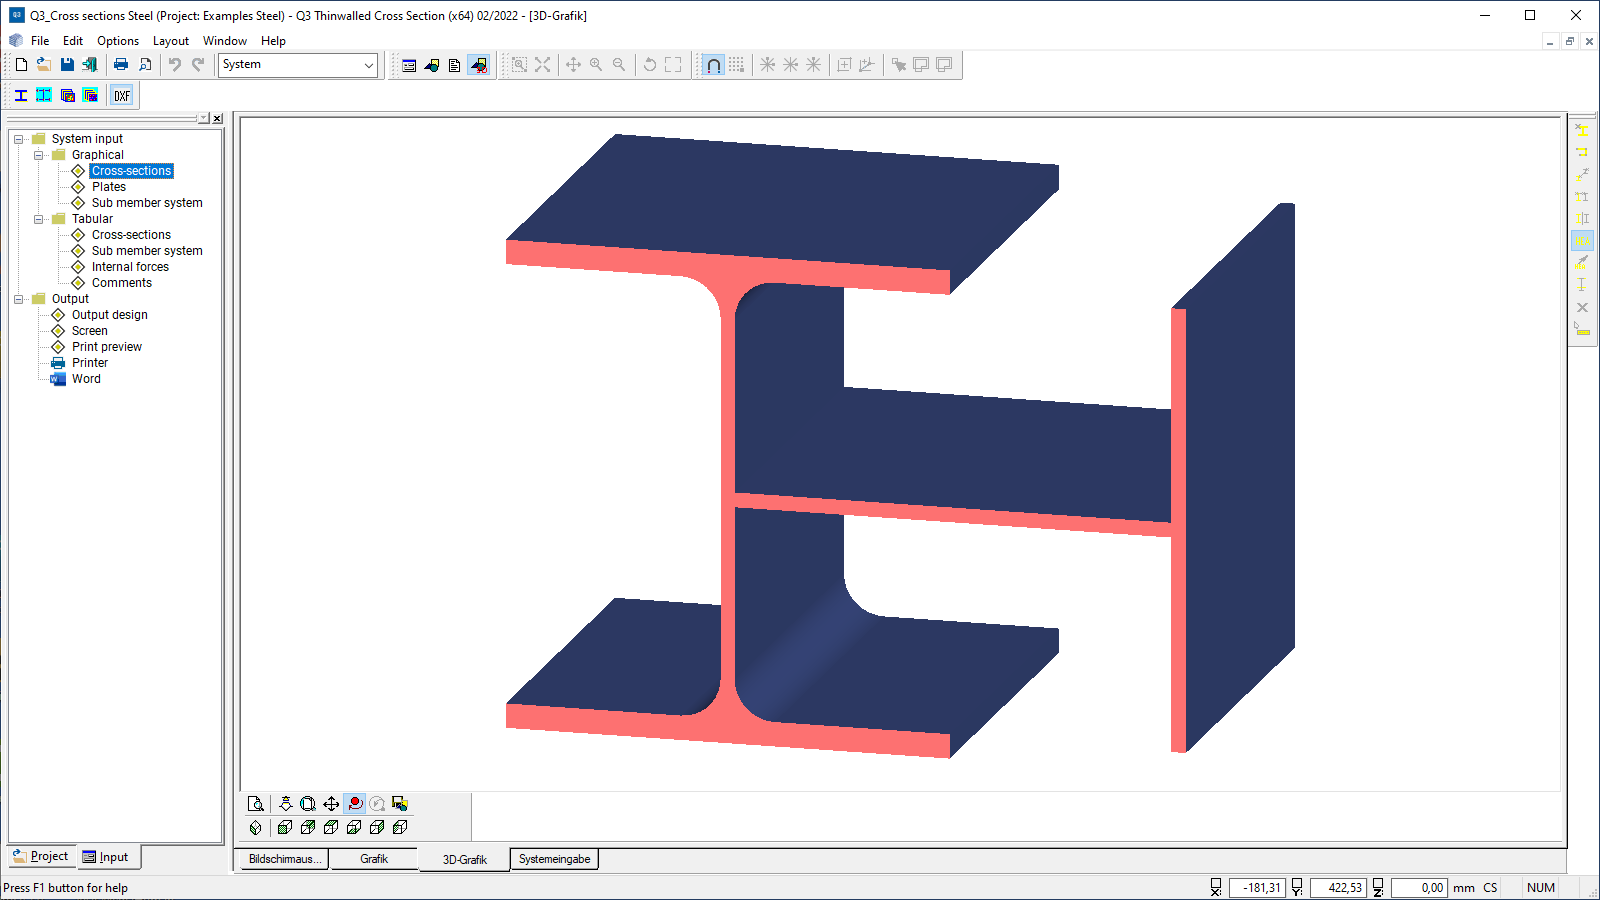Select Screen output item
This screenshot has width=1600, height=900.
[89, 331]
